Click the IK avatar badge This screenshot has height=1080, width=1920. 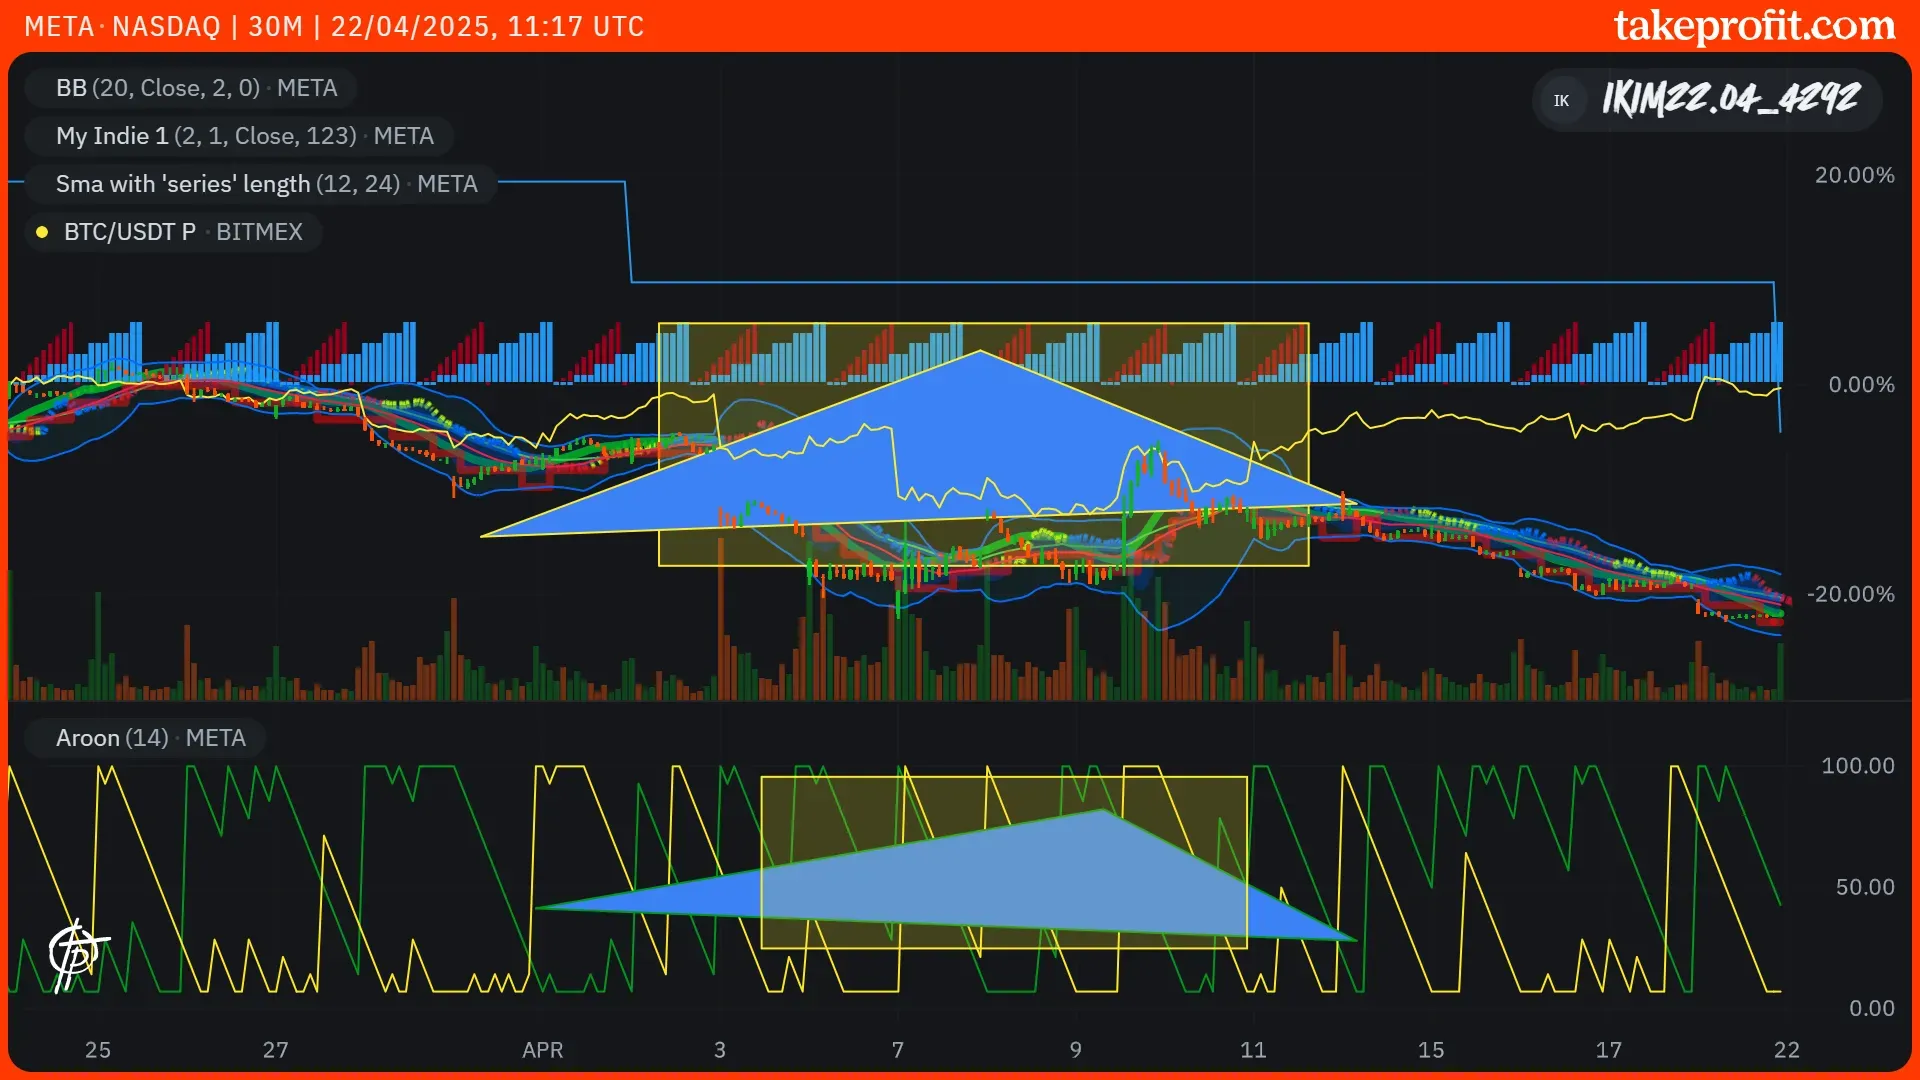point(1561,100)
